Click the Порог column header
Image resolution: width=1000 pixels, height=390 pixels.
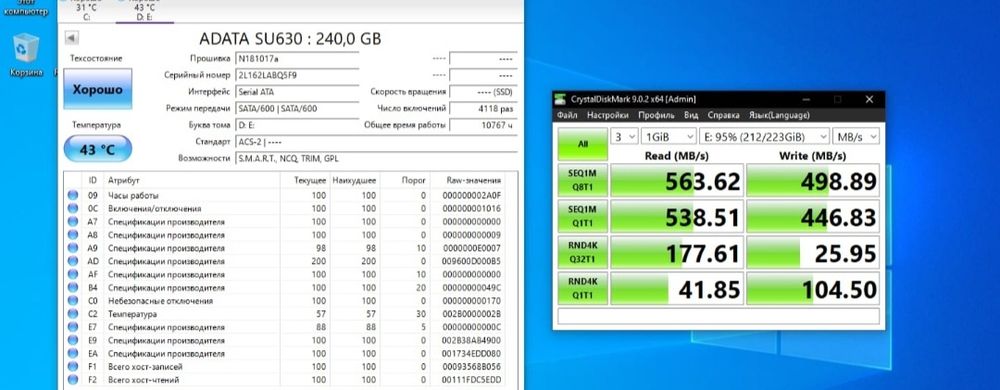[406, 181]
